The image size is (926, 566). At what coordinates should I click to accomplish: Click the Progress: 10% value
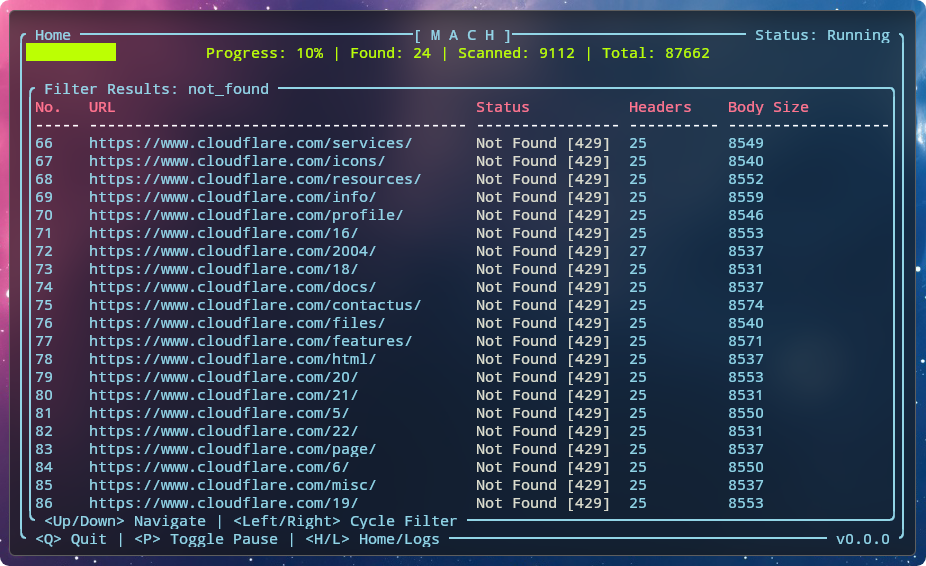click(x=265, y=53)
